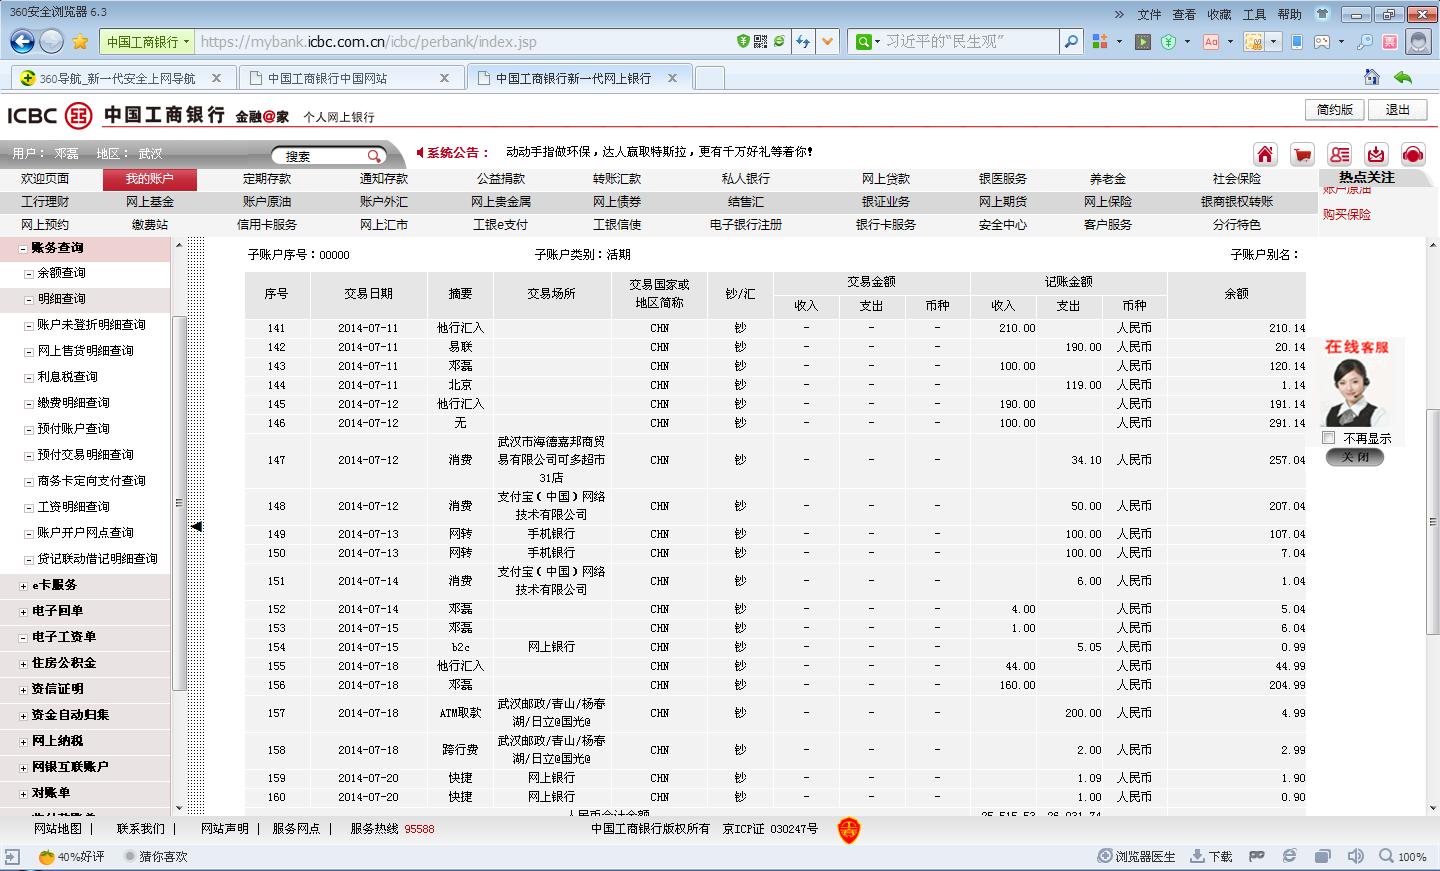The height and width of the screenshot is (871, 1440).
Task: Expand the e卡服务 tree section
Action: point(23,585)
